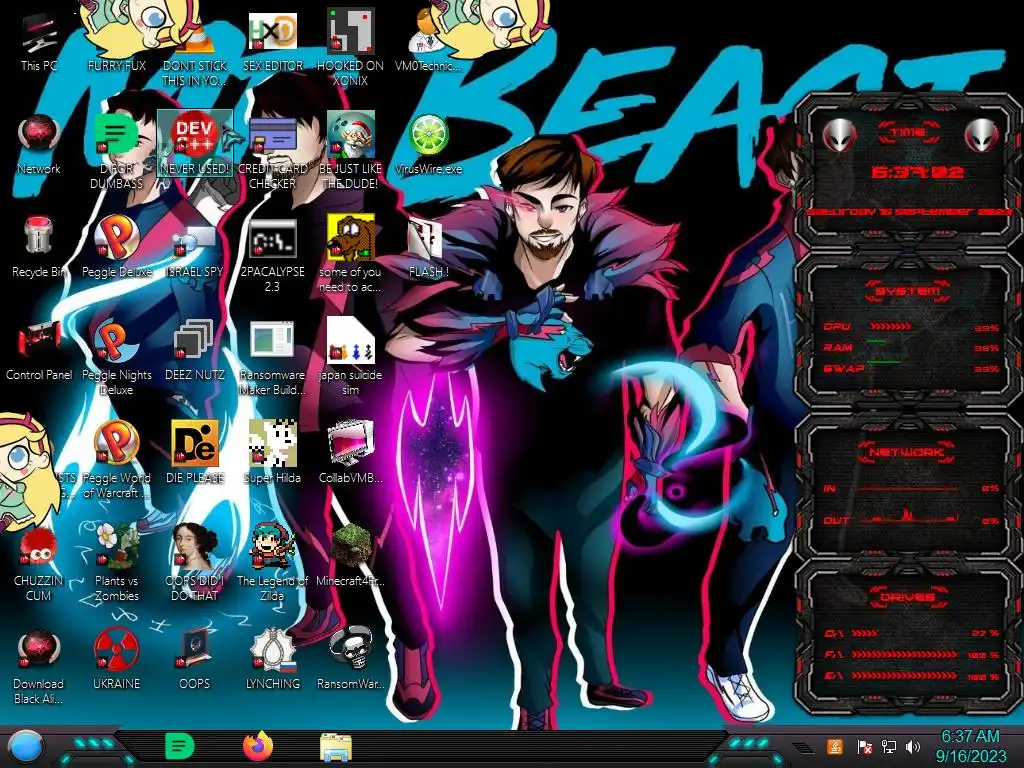Click the F:\ drive usage bar
Viewport: 1024px width, 768px height.
click(x=904, y=654)
